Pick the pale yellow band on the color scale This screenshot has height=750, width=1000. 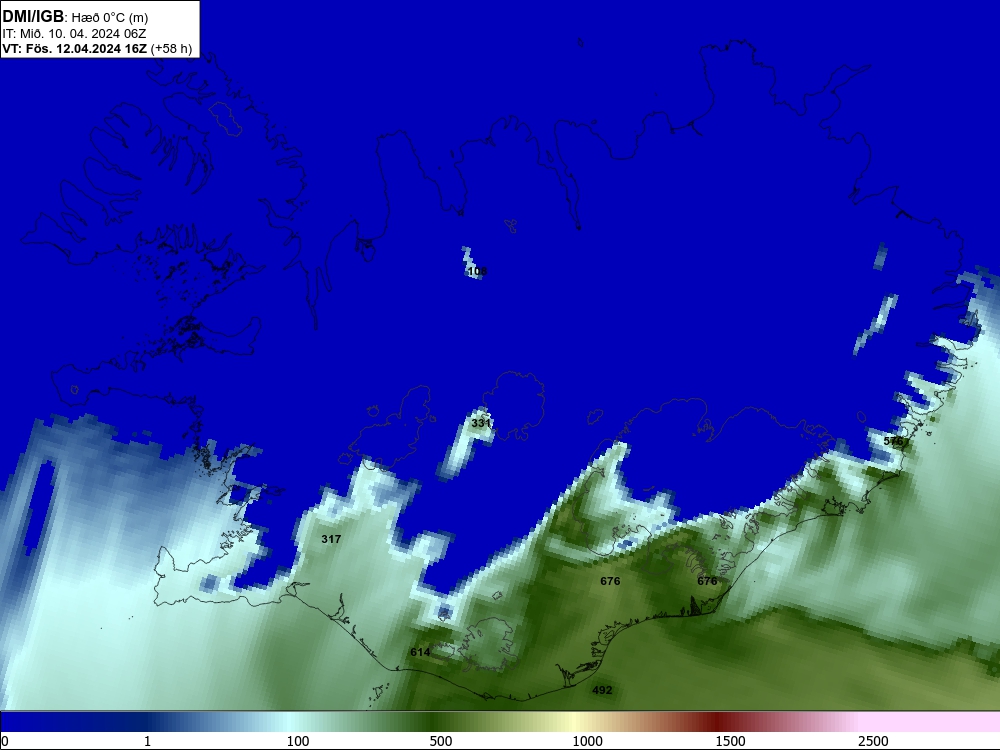tap(574, 722)
